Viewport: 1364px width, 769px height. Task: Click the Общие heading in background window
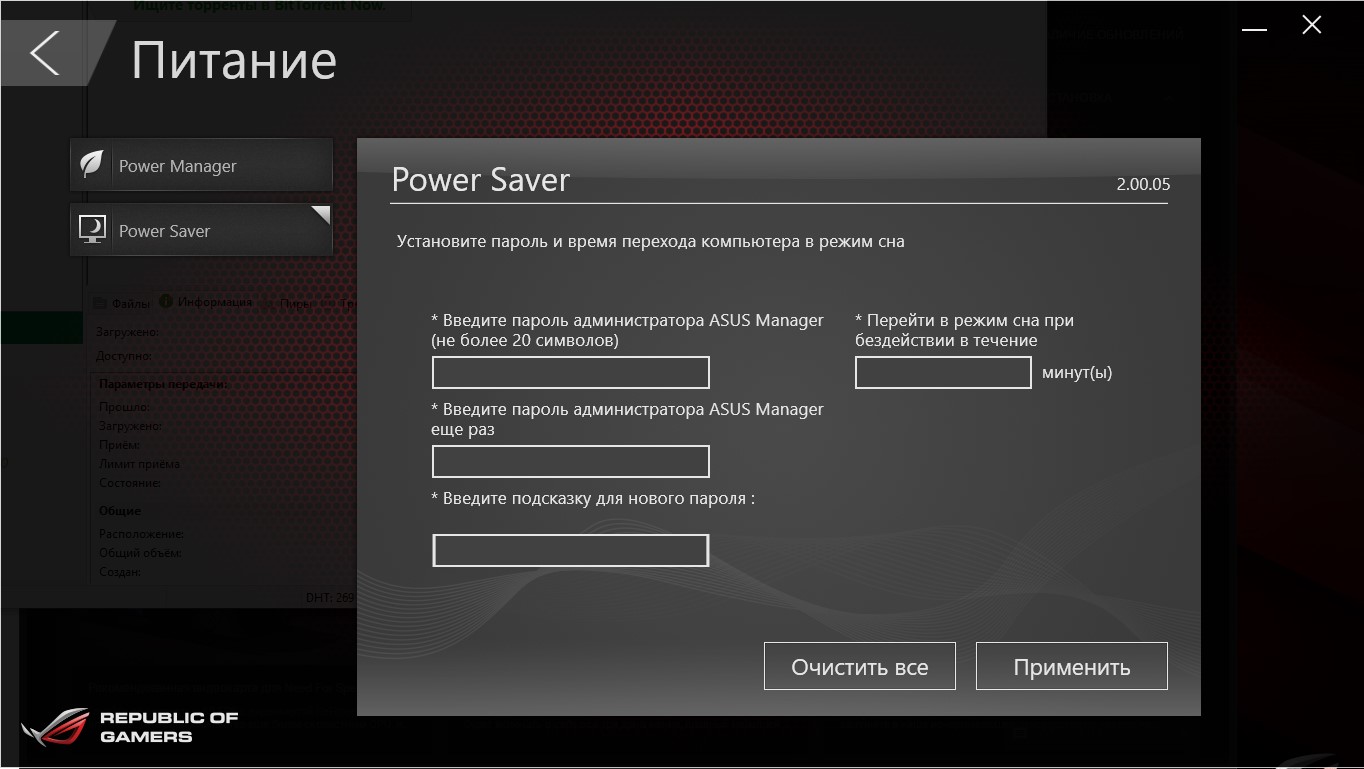point(120,510)
